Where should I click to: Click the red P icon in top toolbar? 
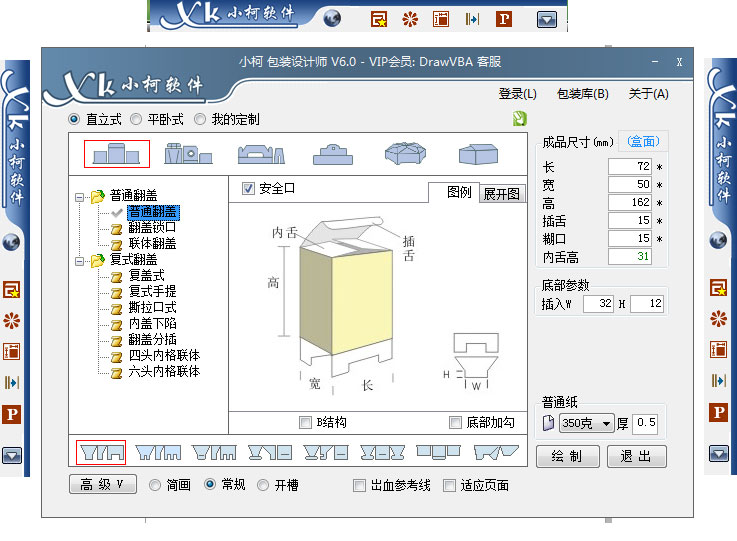pos(504,19)
